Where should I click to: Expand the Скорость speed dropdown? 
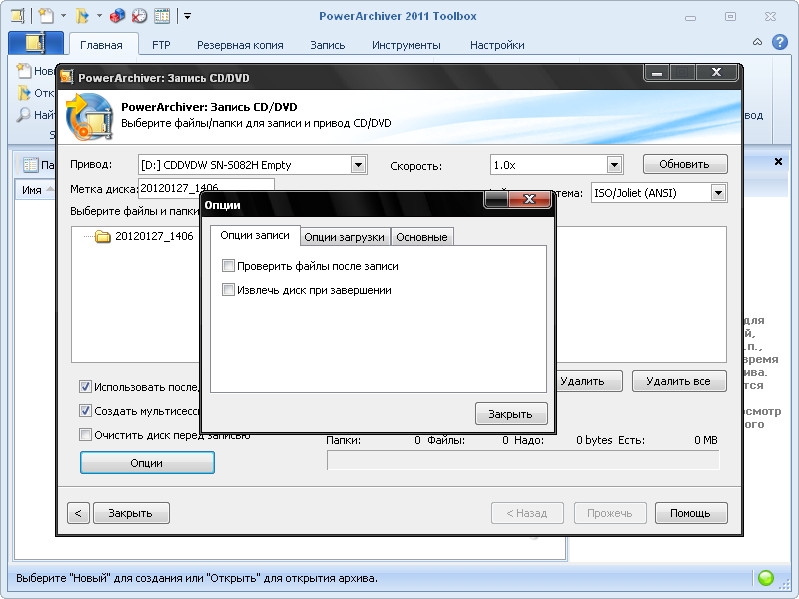click(x=614, y=165)
